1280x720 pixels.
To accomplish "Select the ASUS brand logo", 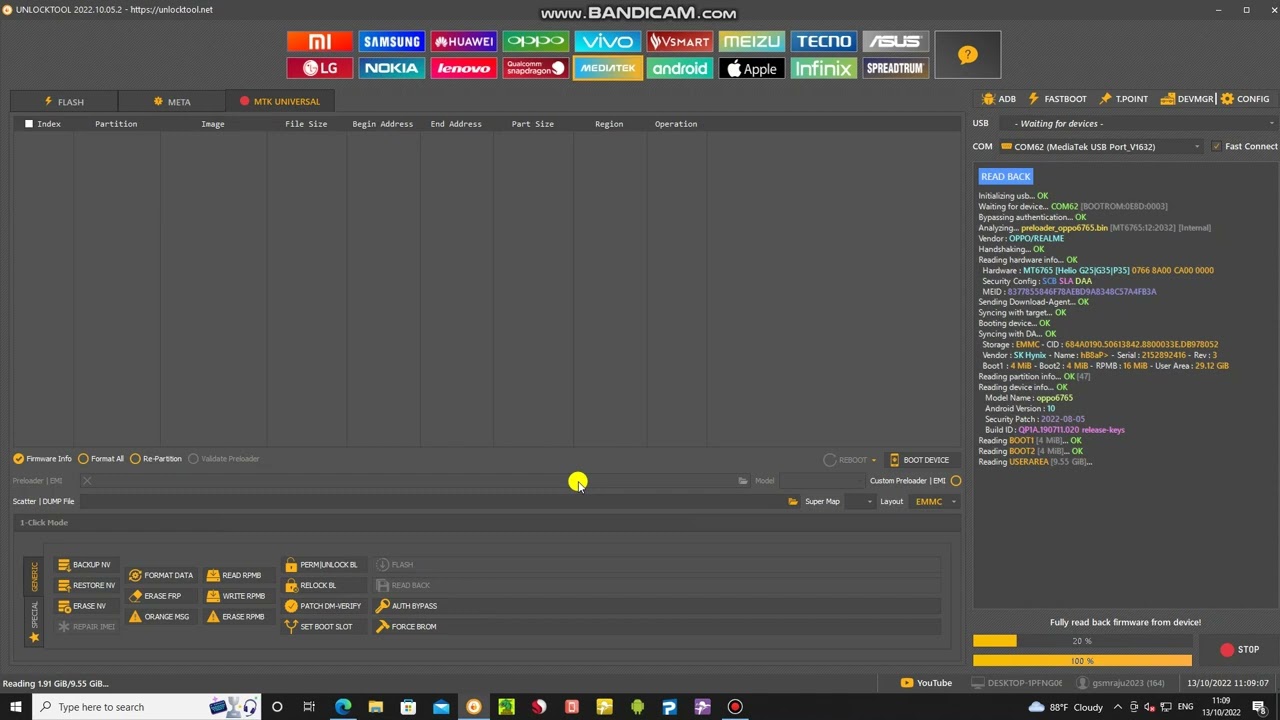I will tap(895, 41).
